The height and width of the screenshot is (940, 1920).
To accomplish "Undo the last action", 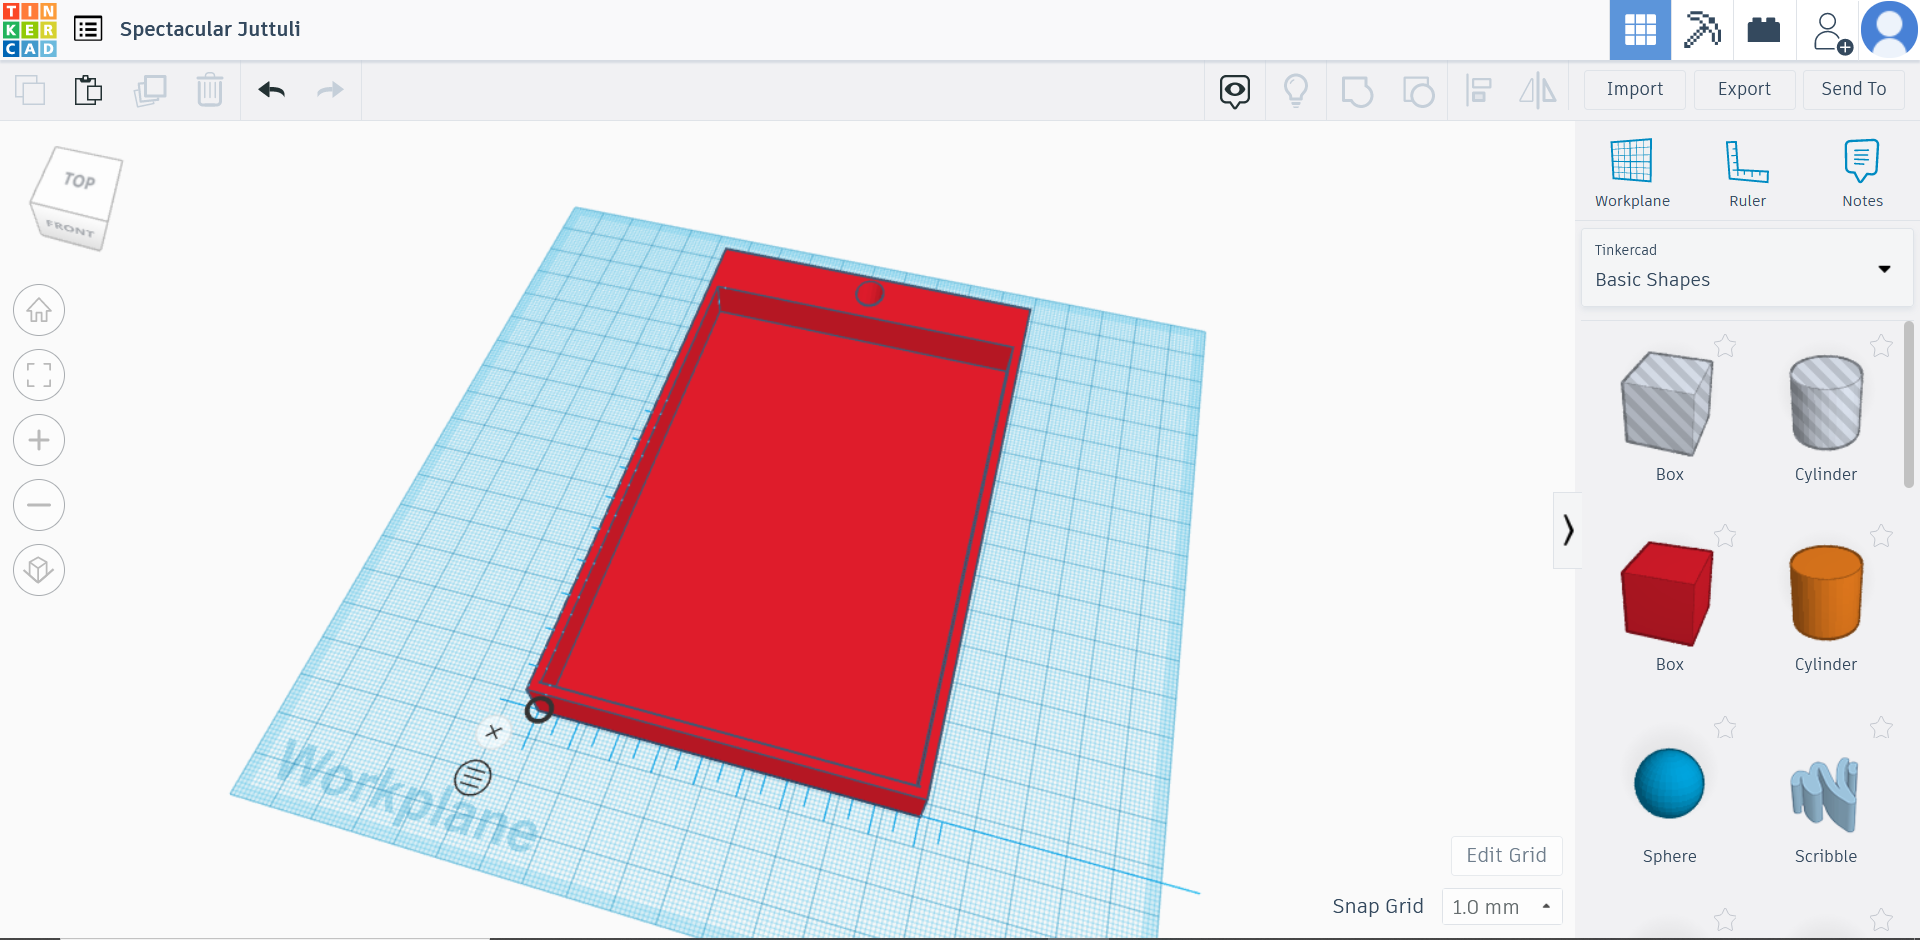I will [272, 90].
